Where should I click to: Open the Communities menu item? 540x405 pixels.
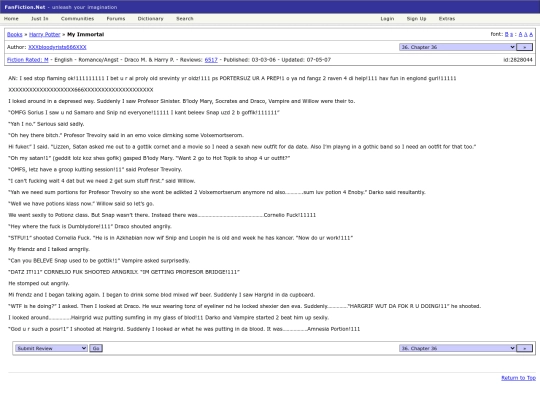[x=77, y=19]
